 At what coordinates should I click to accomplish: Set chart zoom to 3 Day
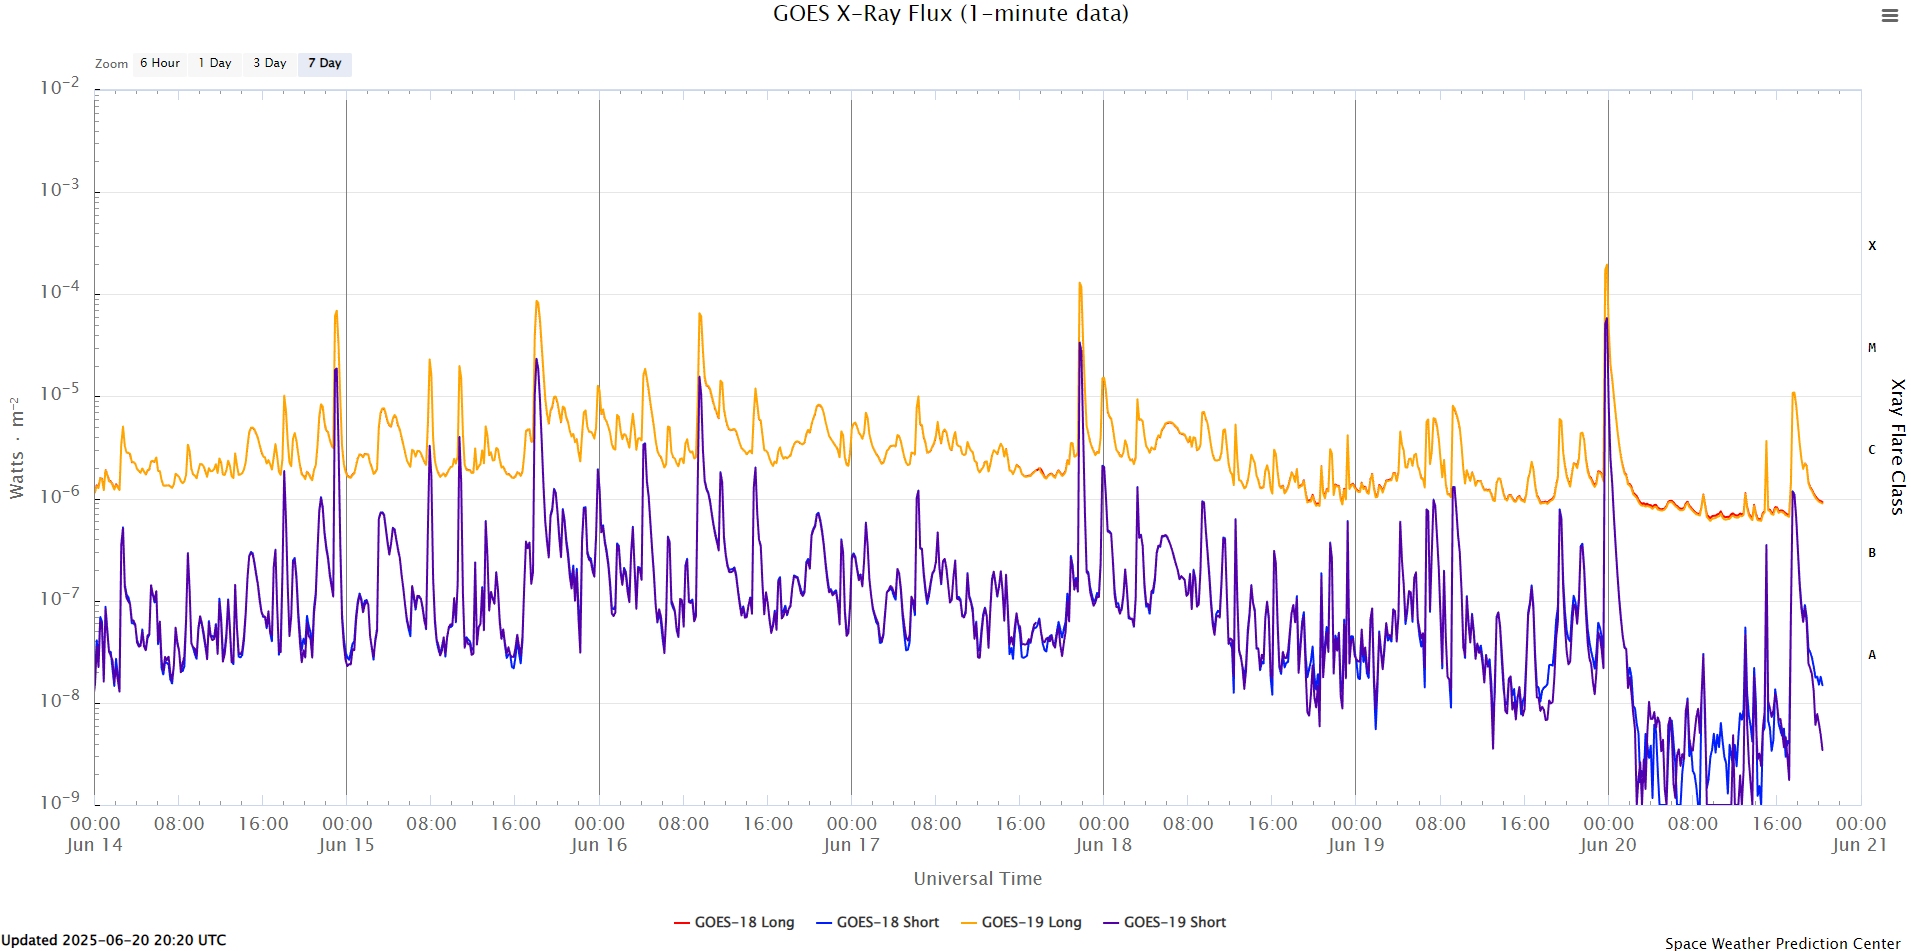pos(270,63)
